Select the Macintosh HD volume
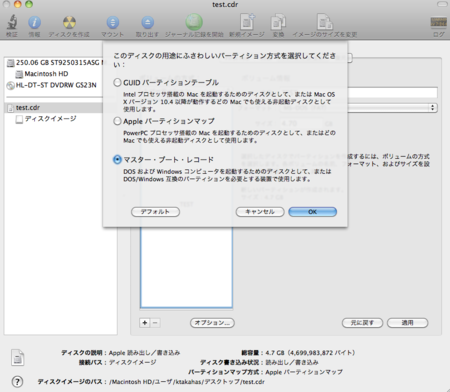 (42, 74)
